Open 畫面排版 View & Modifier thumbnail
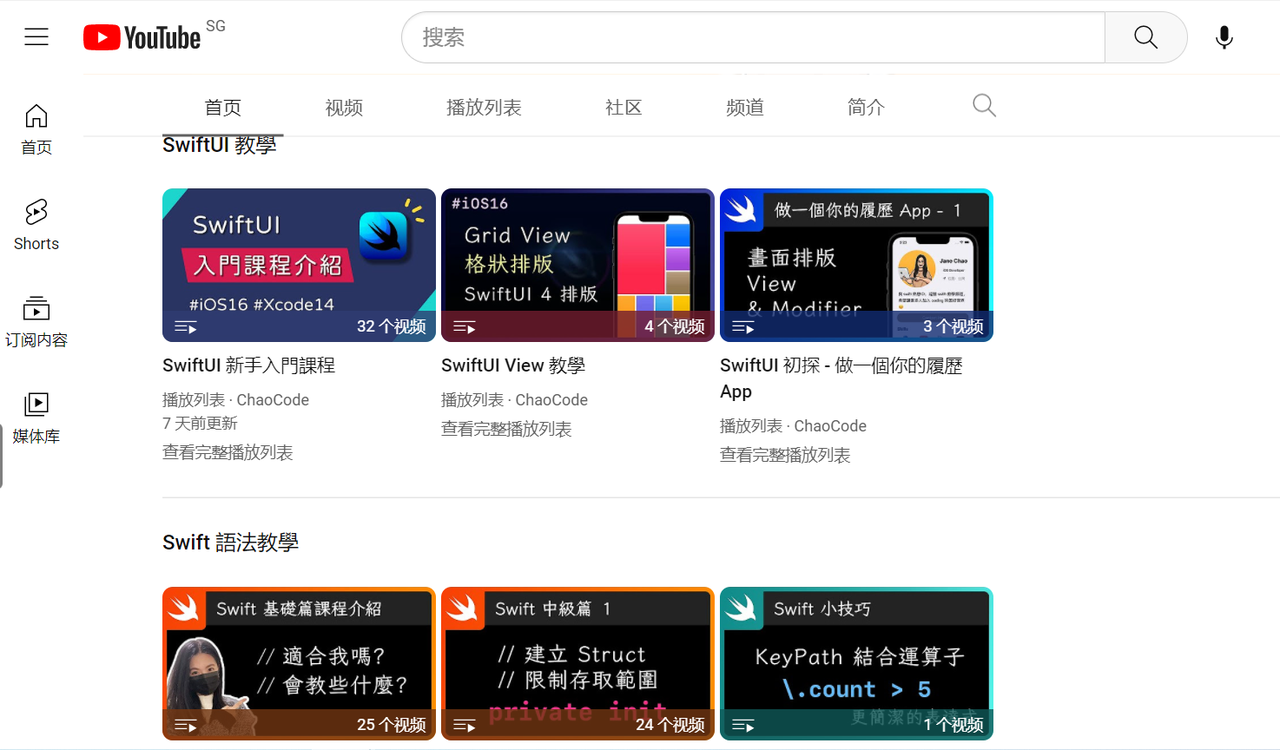The width and height of the screenshot is (1280, 750). pos(857,265)
